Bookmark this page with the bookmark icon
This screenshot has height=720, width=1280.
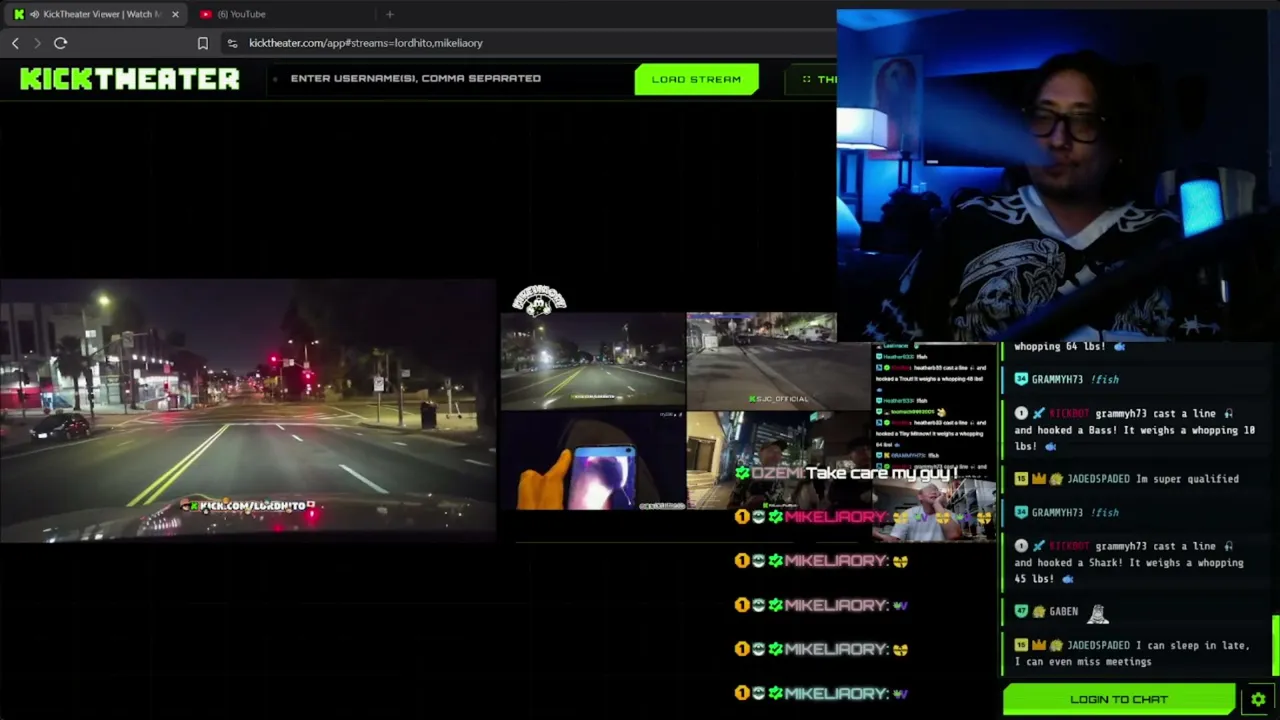point(202,43)
